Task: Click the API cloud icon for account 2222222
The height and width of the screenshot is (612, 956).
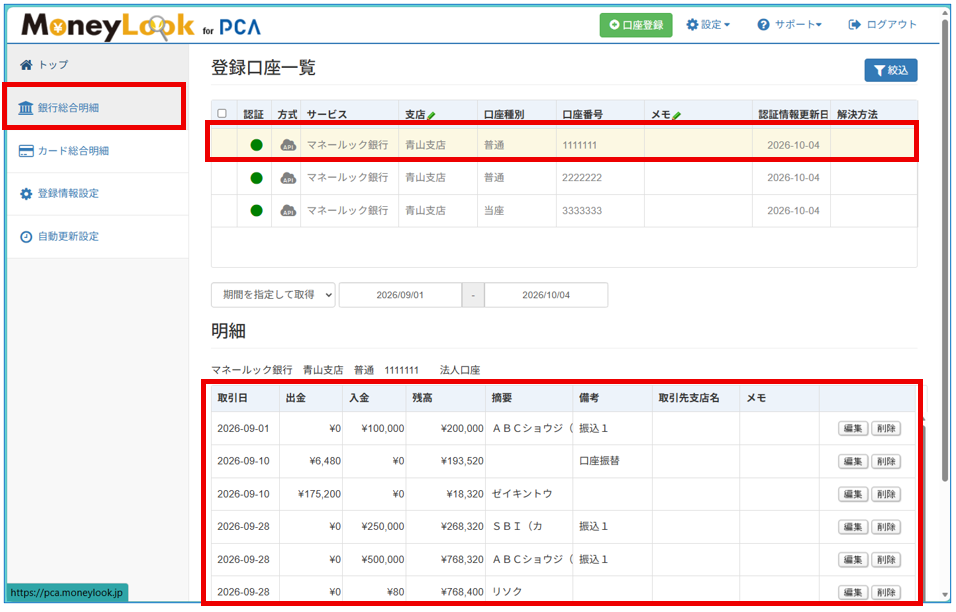Action: click(288, 178)
